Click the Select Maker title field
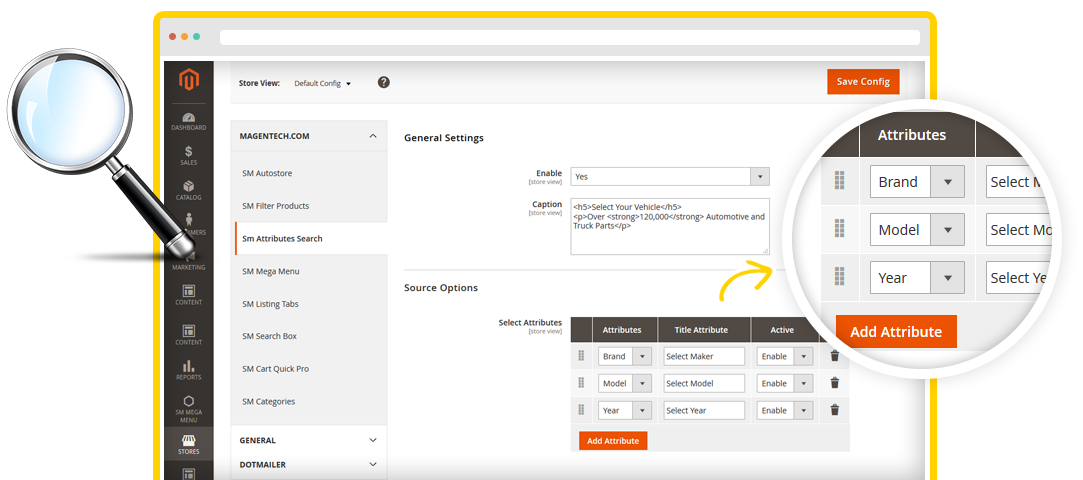Viewport: 1083px width, 480px height. (704, 356)
